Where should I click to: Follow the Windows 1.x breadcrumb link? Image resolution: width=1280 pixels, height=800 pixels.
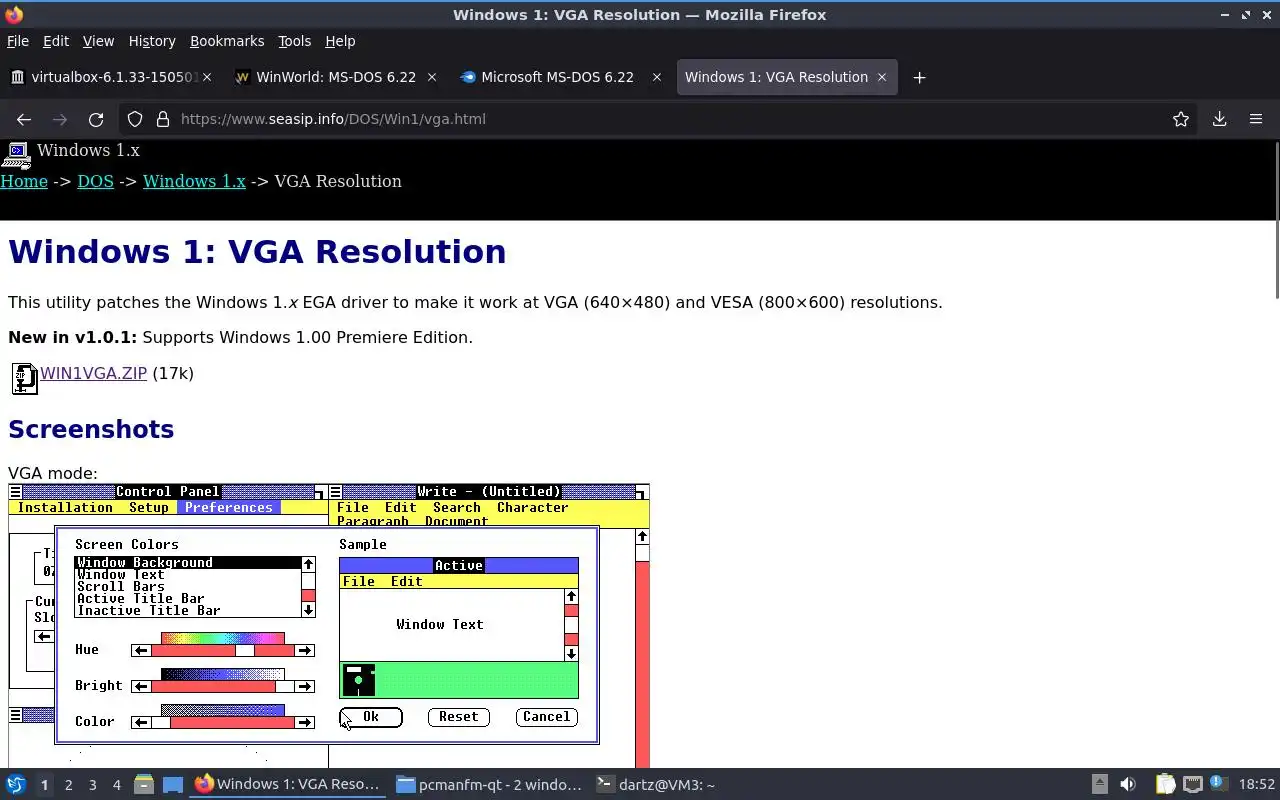click(x=194, y=181)
